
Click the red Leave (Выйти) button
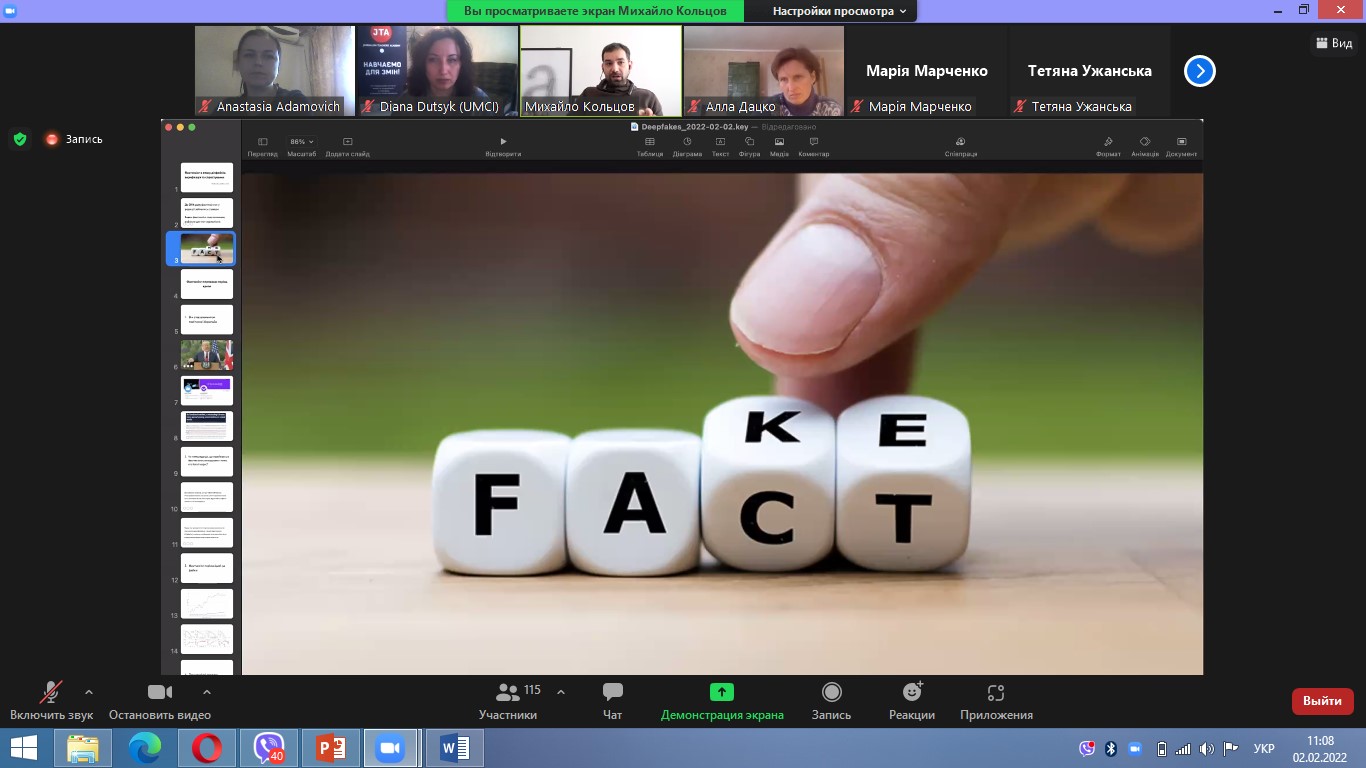click(x=1322, y=701)
